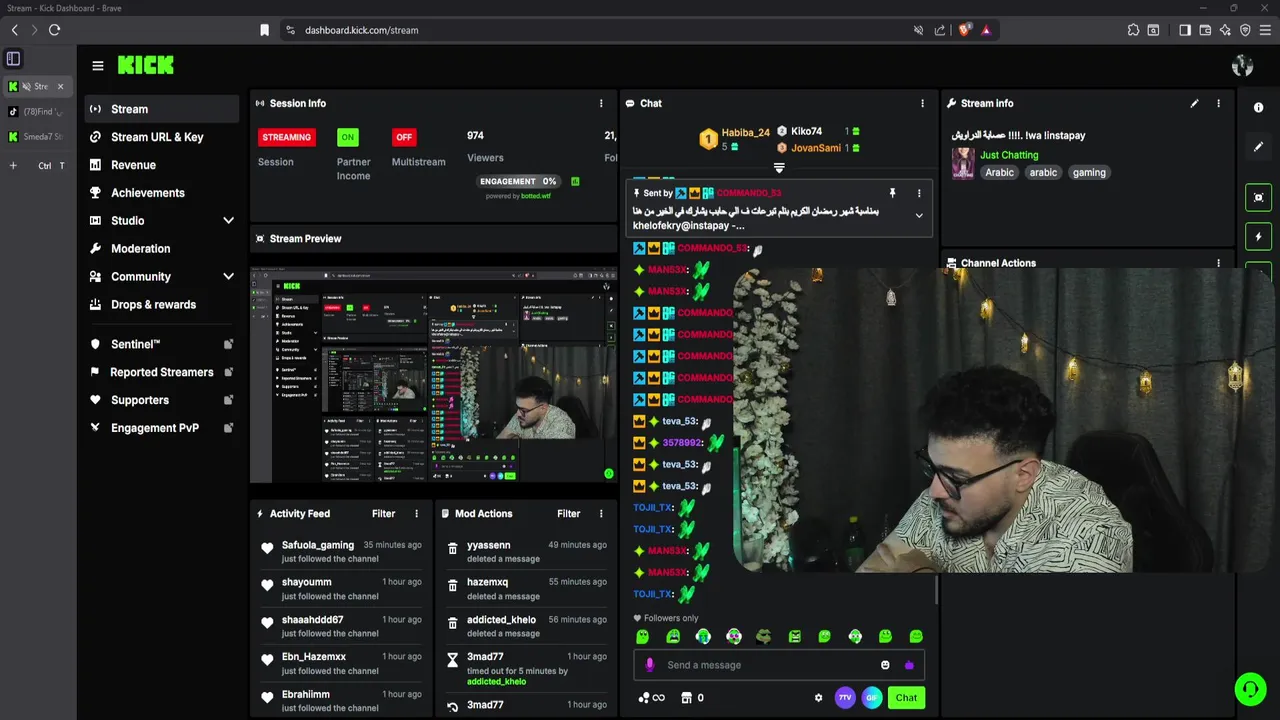Open a new tab with plus button
1280x720 pixels.
(x=13, y=165)
